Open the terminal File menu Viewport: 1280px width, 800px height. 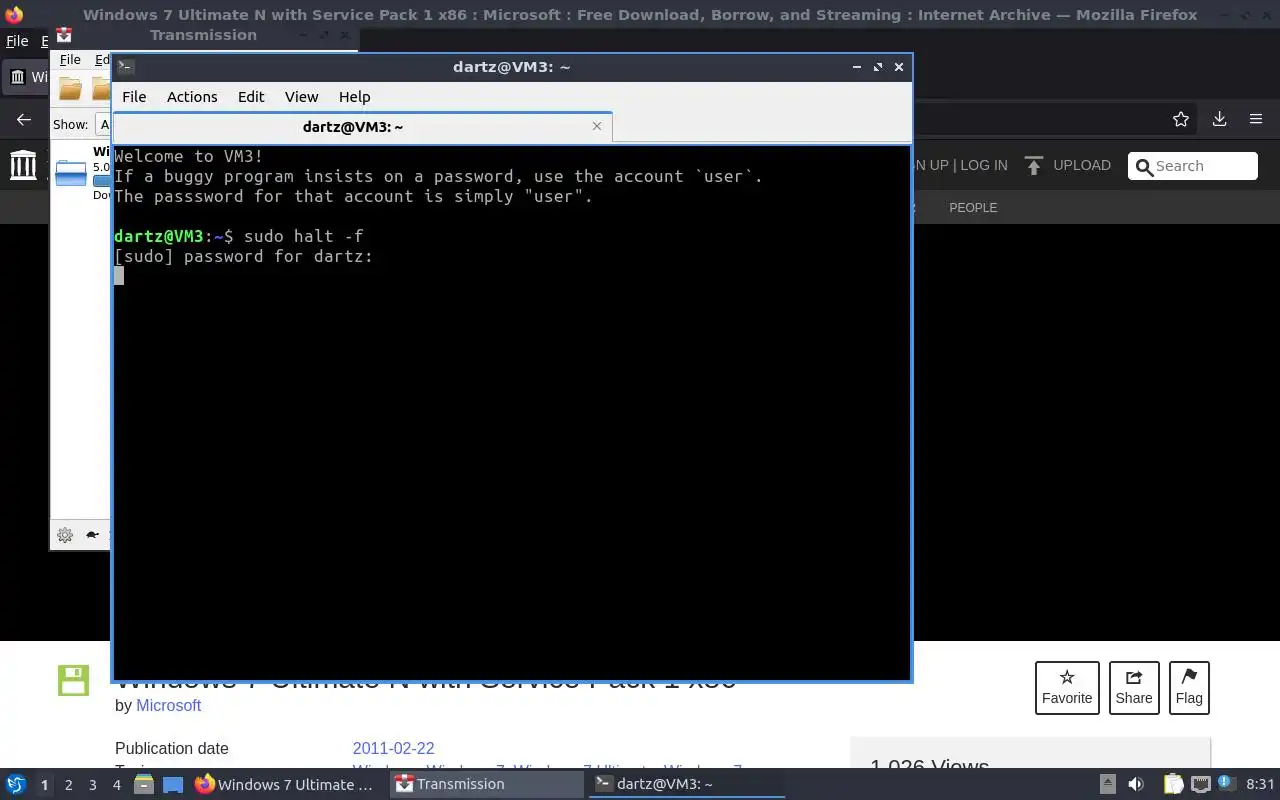(134, 97)
